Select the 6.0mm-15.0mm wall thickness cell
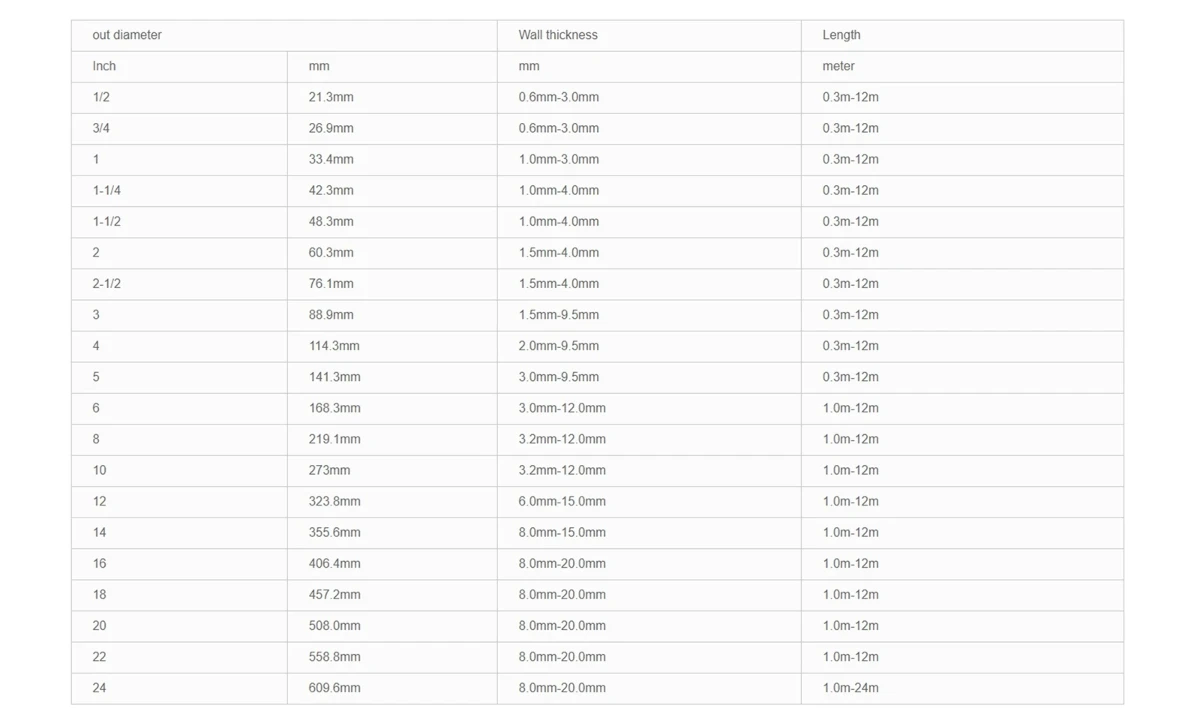 (649, 501)
